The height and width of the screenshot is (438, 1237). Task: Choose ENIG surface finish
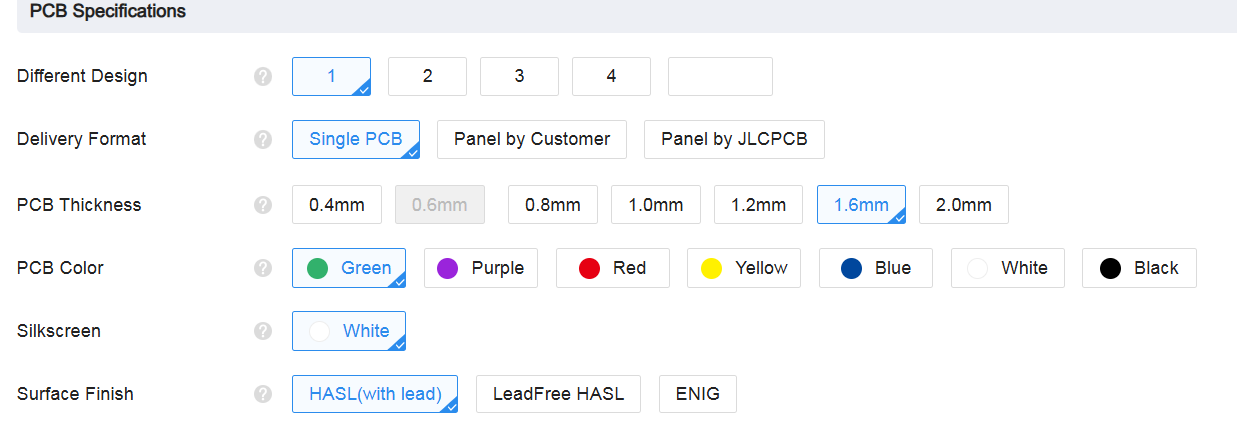click(697, 394)
